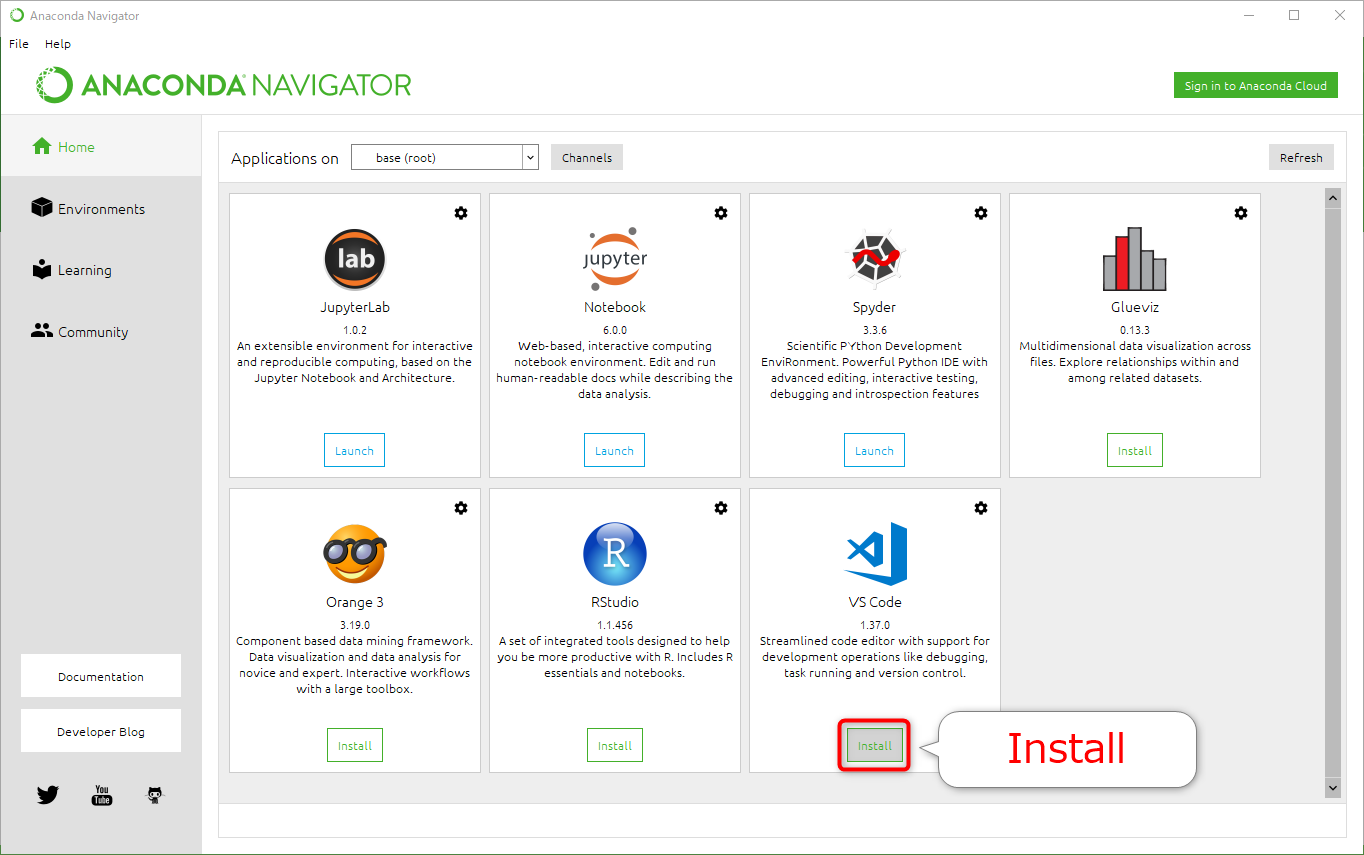
Task: Click the JupyterLab version 1.0.2 text
Action: pos(355,329)
